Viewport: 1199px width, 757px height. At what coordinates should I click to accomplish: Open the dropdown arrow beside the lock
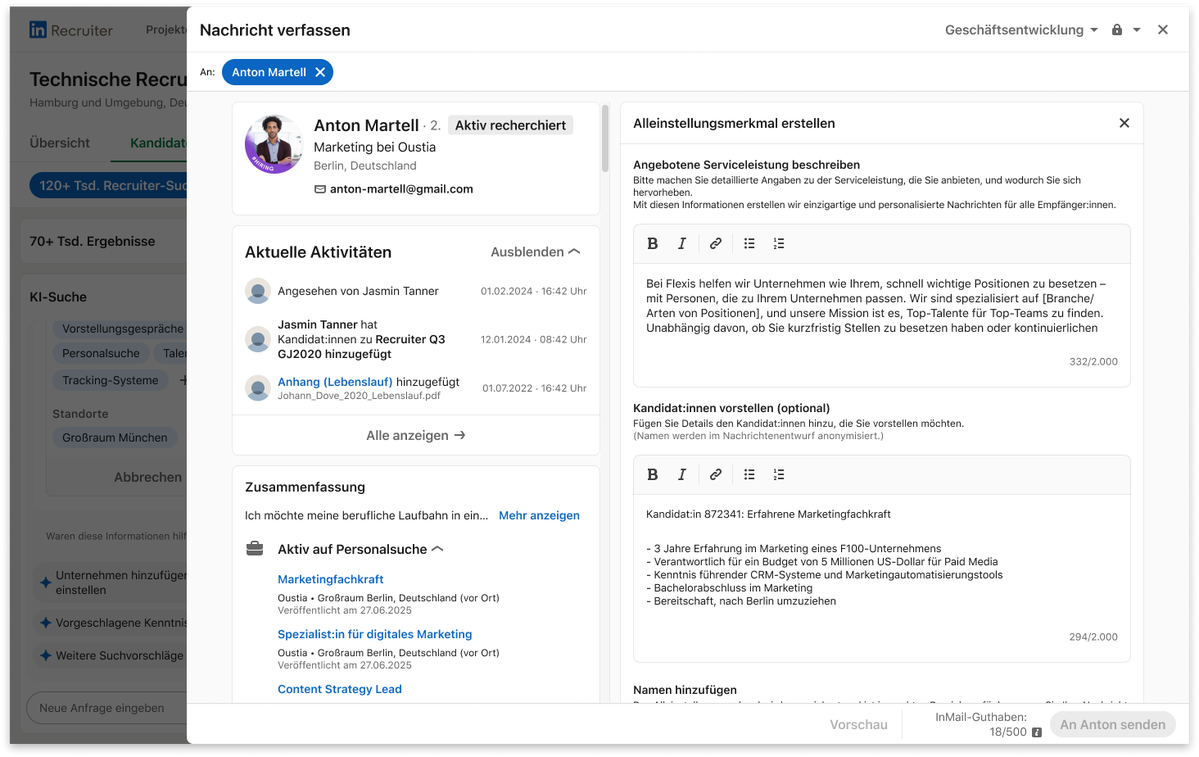pos(1137,30)
